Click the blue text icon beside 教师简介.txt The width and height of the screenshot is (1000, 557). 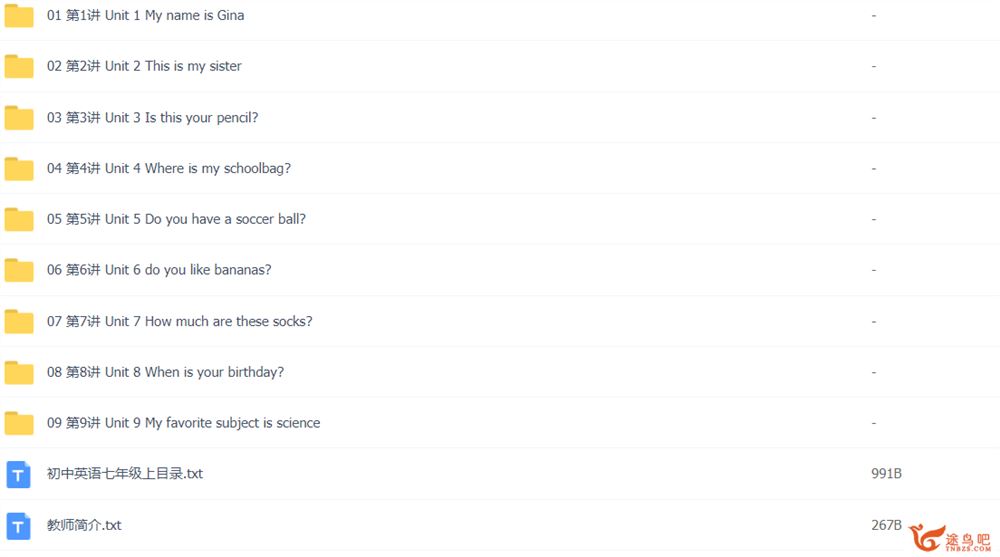point(18,526)
